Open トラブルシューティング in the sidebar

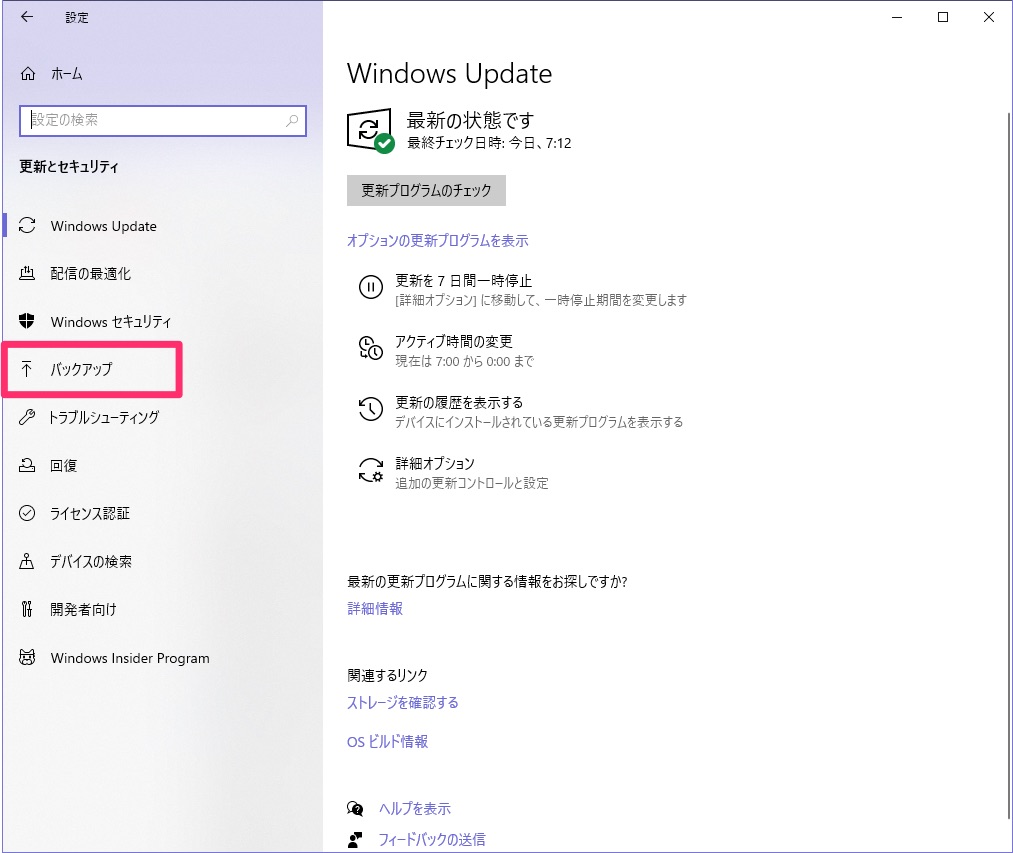[x=104, y=417]
